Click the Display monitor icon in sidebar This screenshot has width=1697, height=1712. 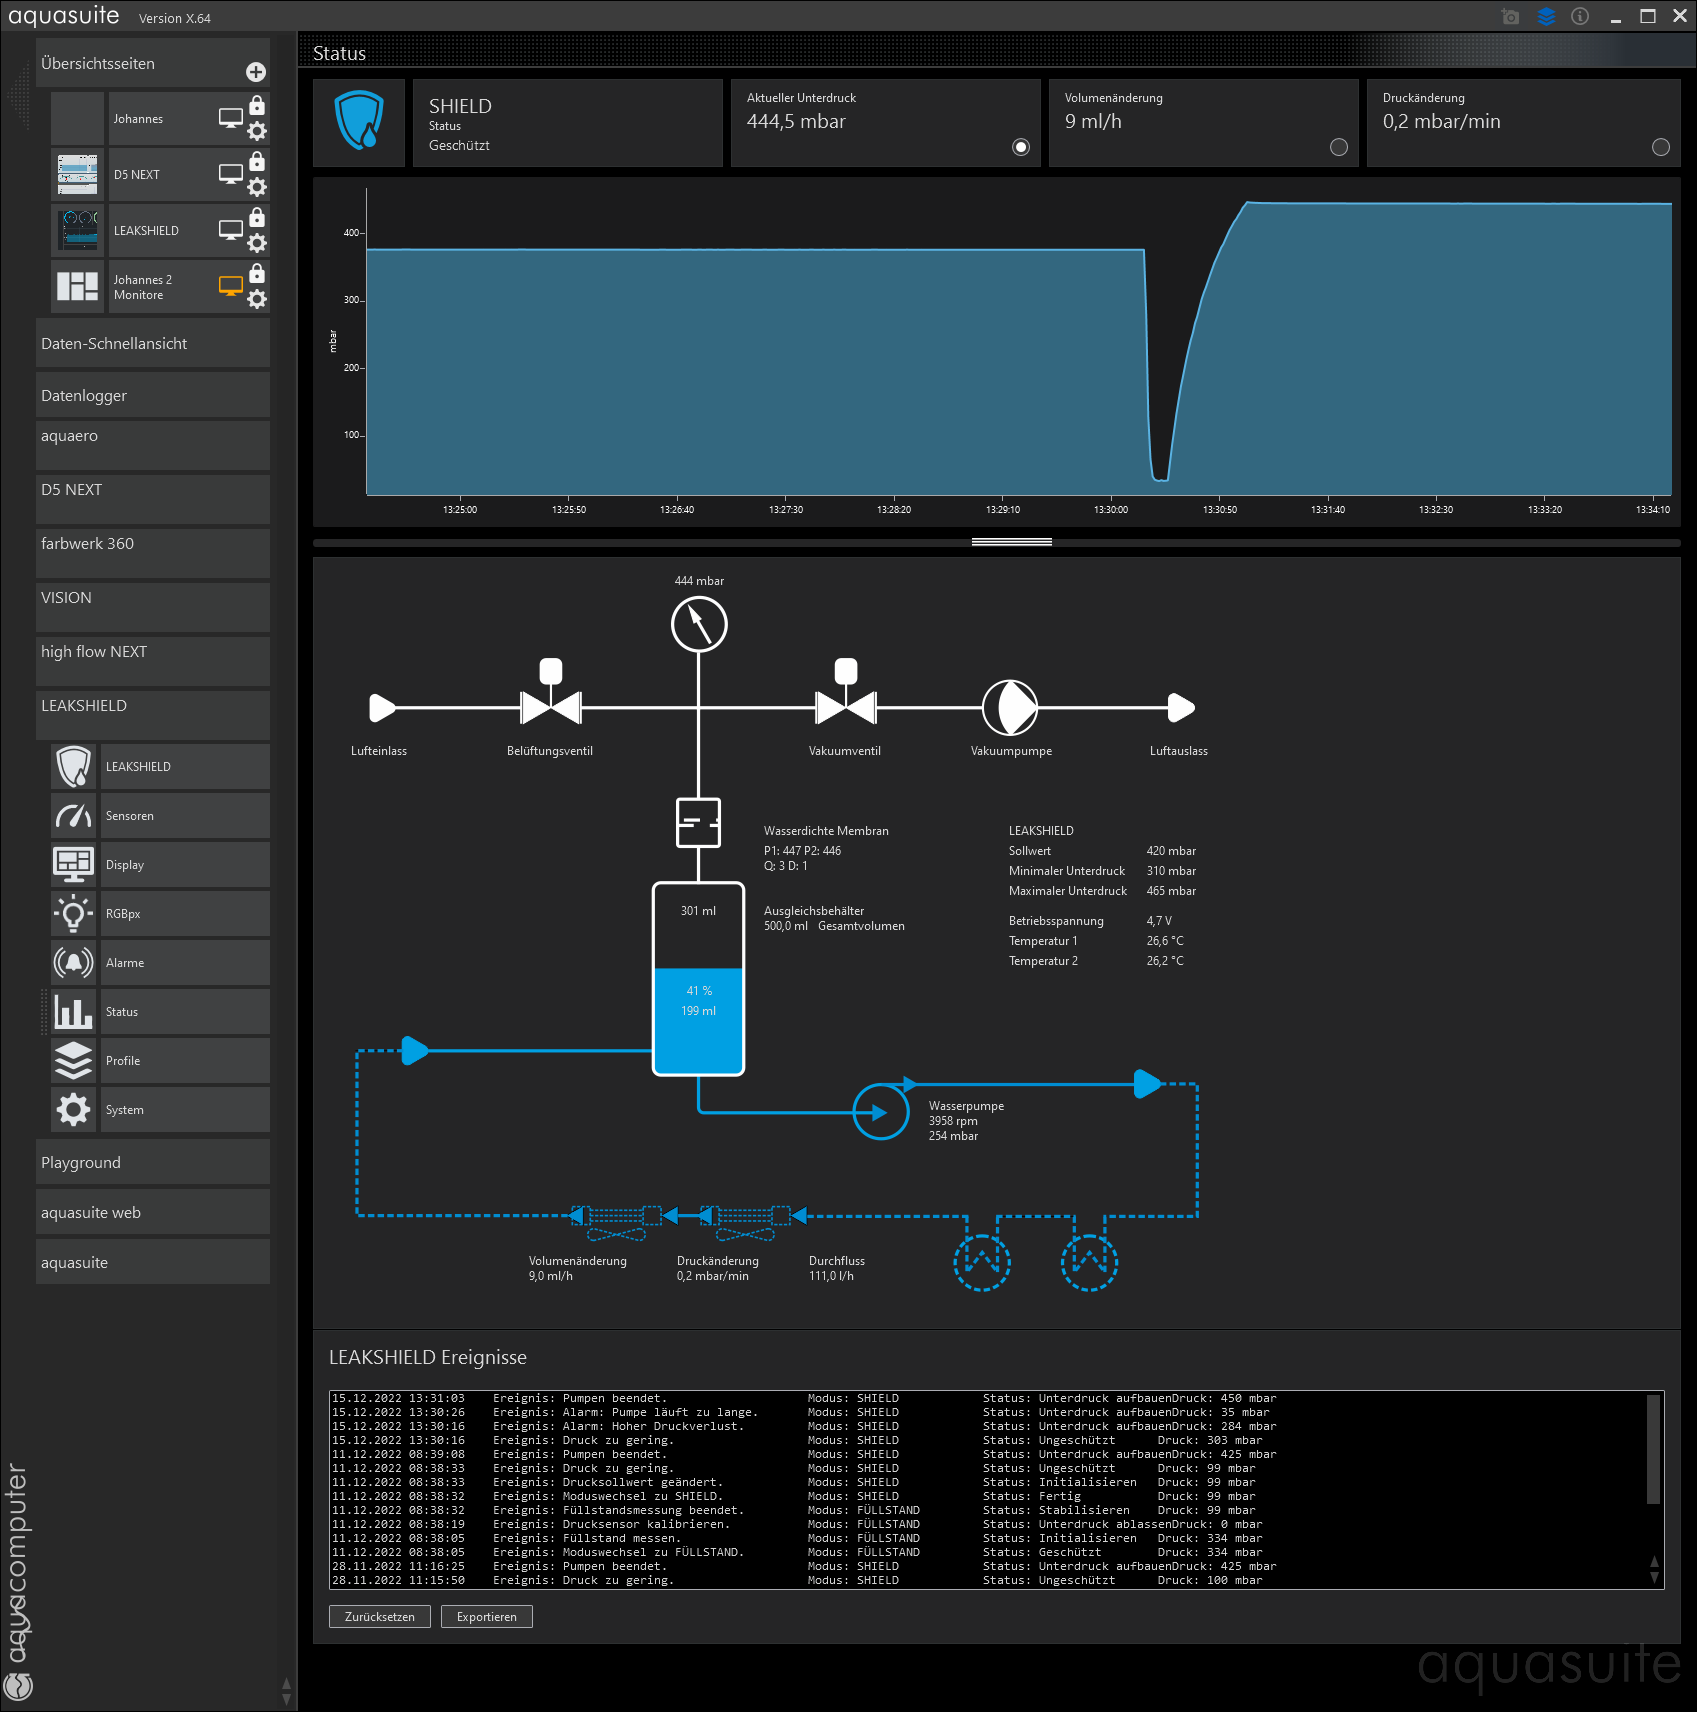73,865
